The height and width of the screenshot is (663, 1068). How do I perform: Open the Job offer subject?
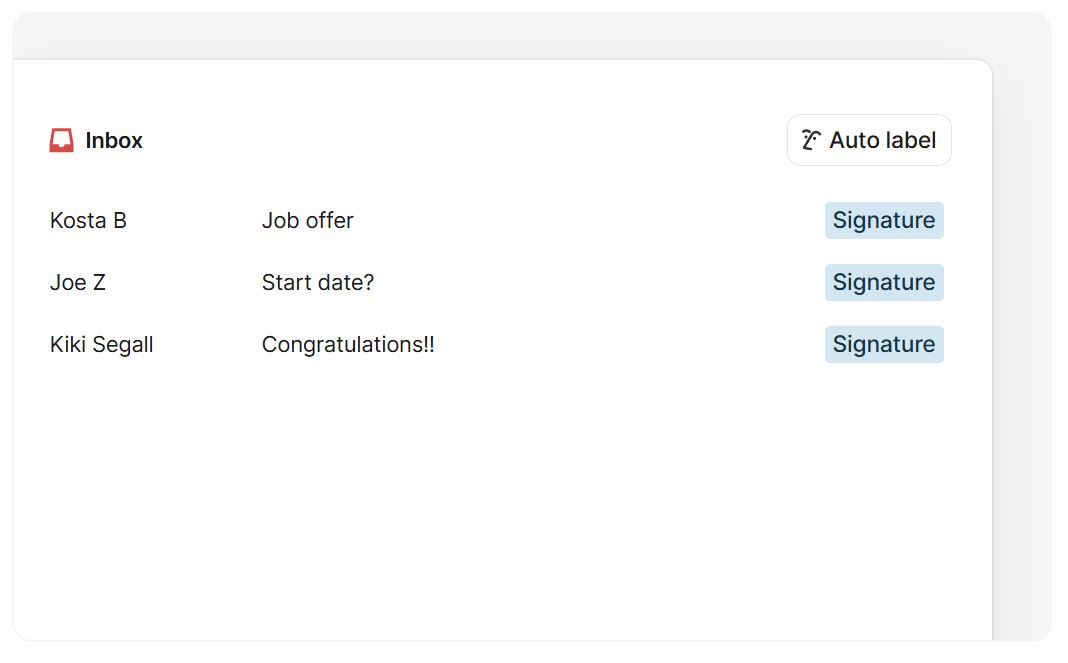[x=308, y=220]
